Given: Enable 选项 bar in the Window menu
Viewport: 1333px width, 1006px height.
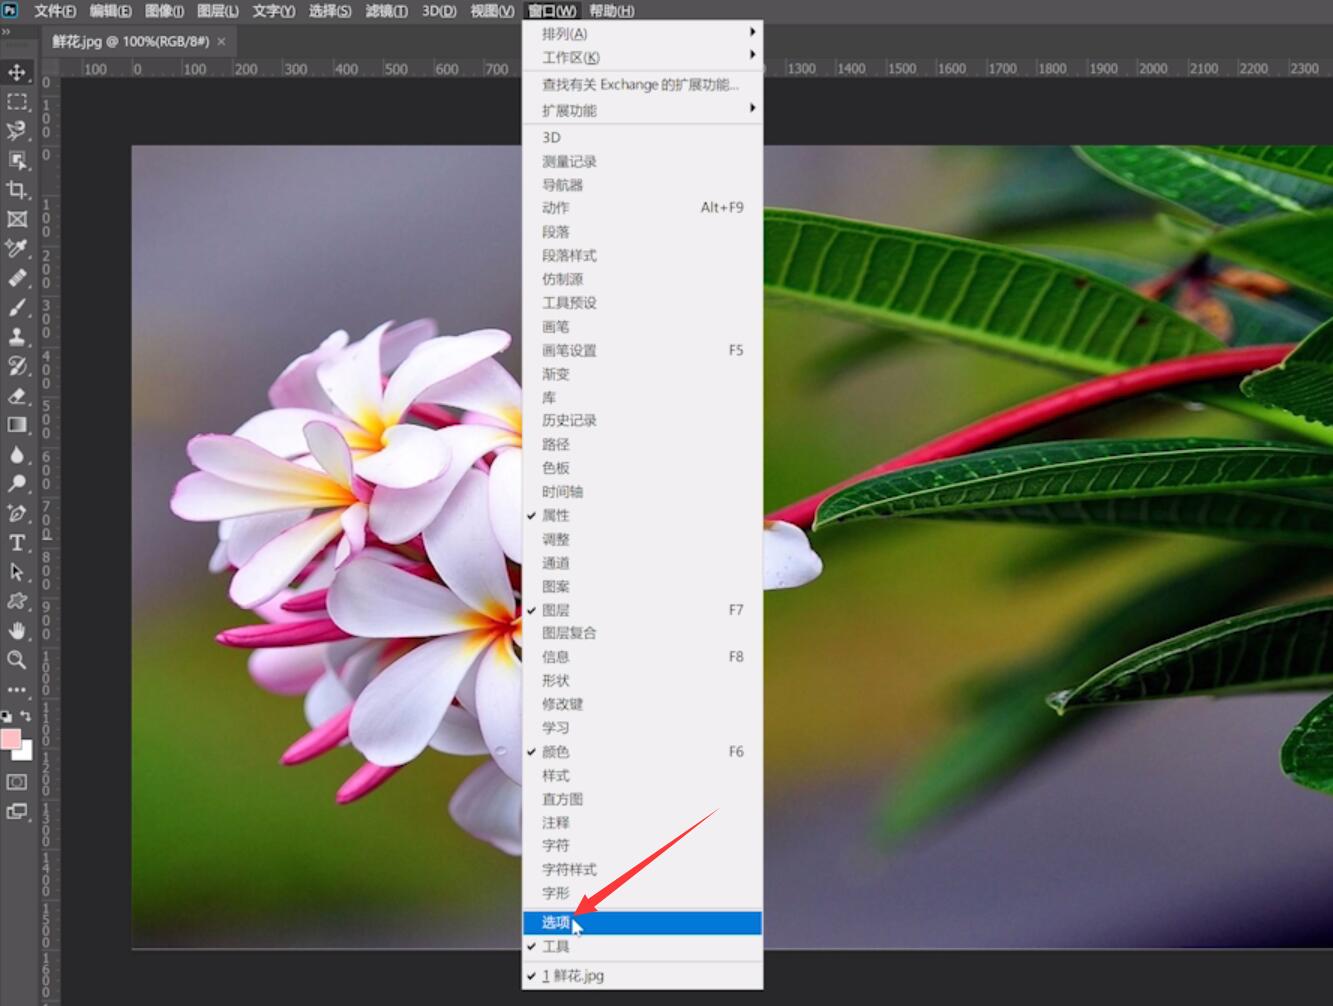Looking at the screenshot, I should [642, 923].
